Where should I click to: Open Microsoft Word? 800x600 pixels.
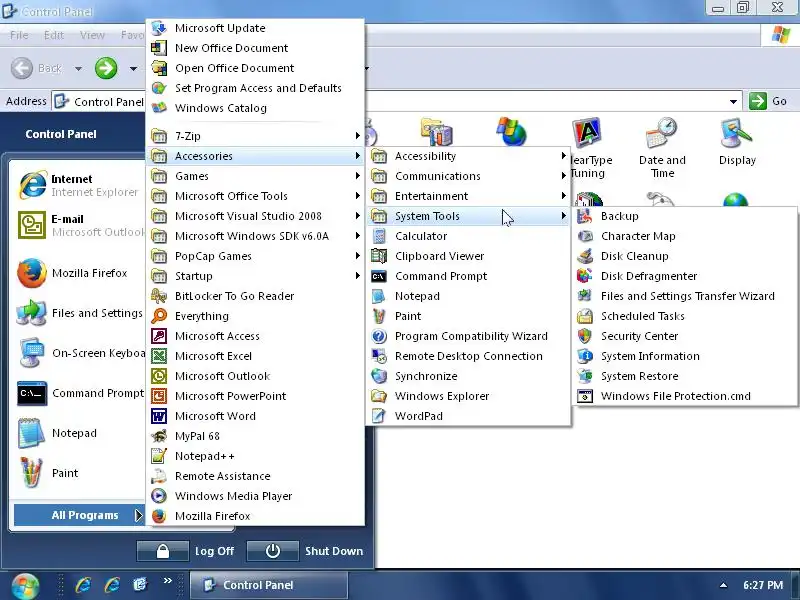255,416
